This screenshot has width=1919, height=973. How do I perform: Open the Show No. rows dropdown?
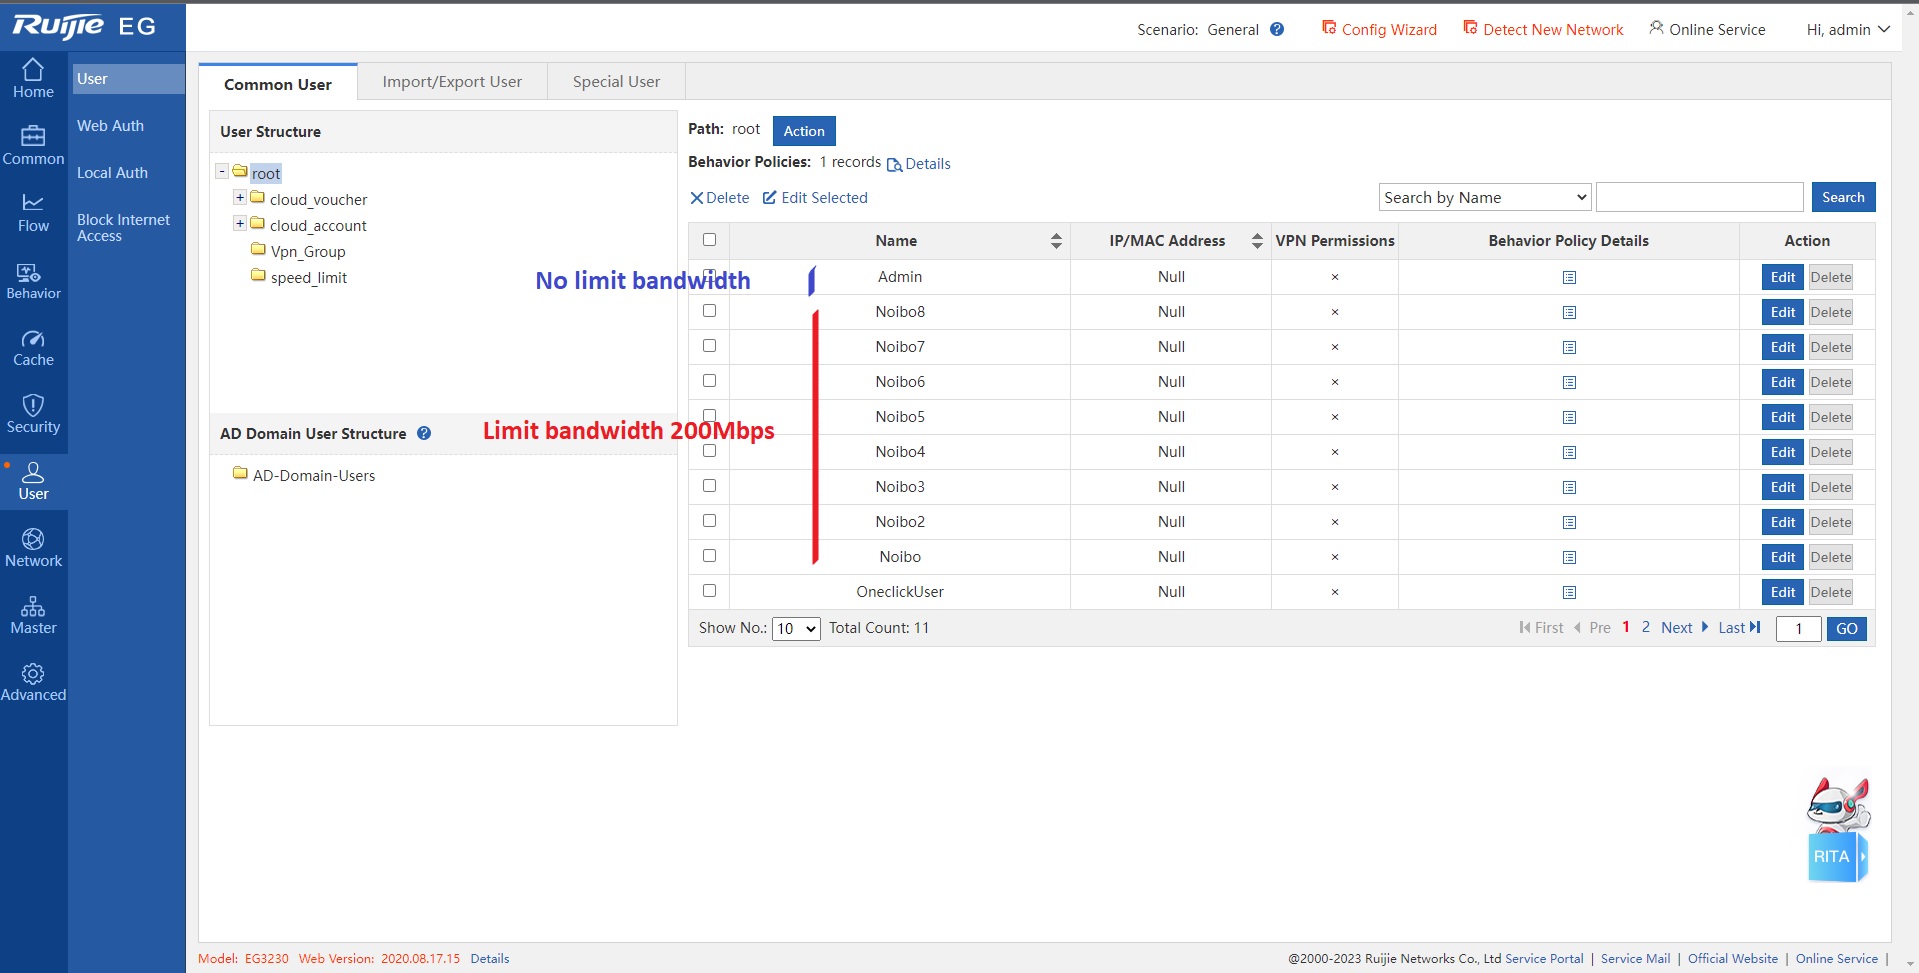click(796, 628)
